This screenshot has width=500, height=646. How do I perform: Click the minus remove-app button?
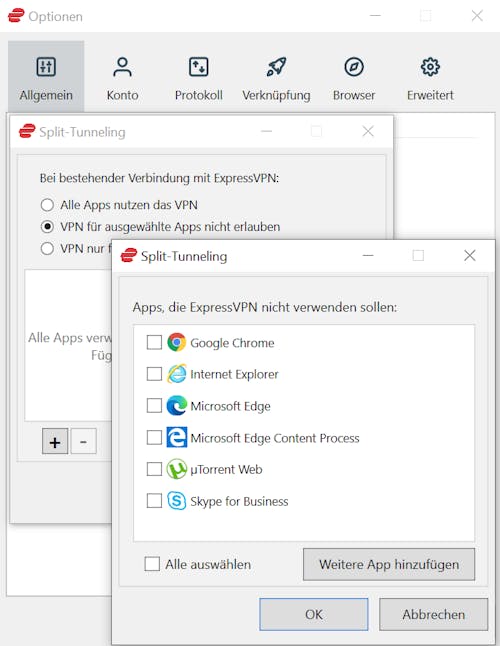pyautogui.click(x=83, y=441)
